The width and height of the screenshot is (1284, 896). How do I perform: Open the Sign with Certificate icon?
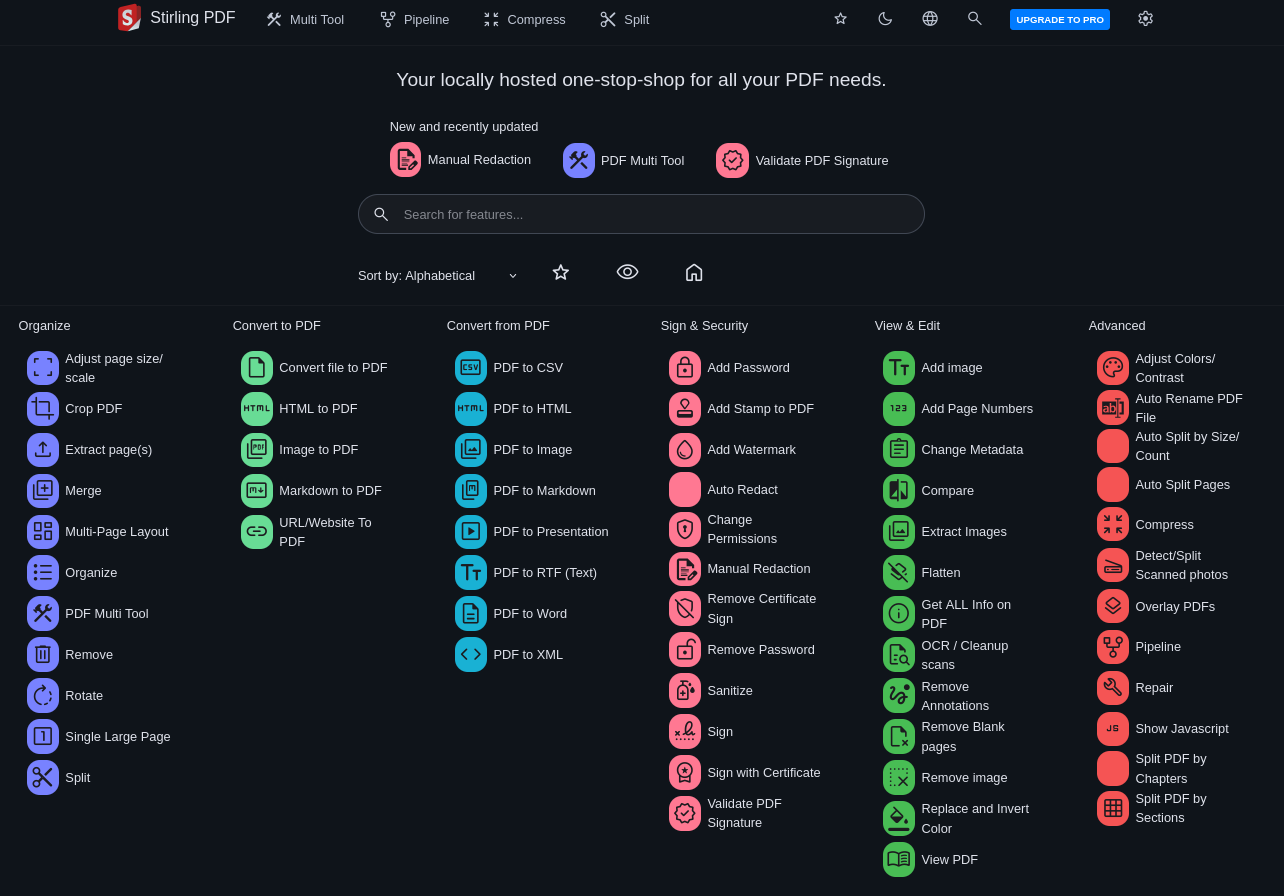[685, 773]
